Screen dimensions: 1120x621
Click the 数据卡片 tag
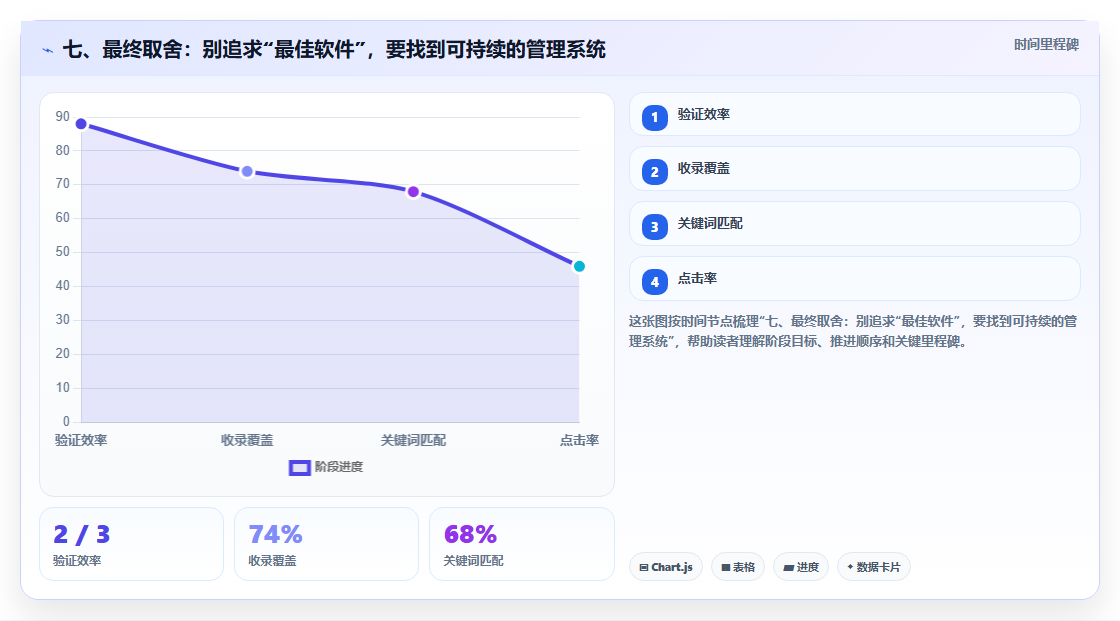pos(874,567)
